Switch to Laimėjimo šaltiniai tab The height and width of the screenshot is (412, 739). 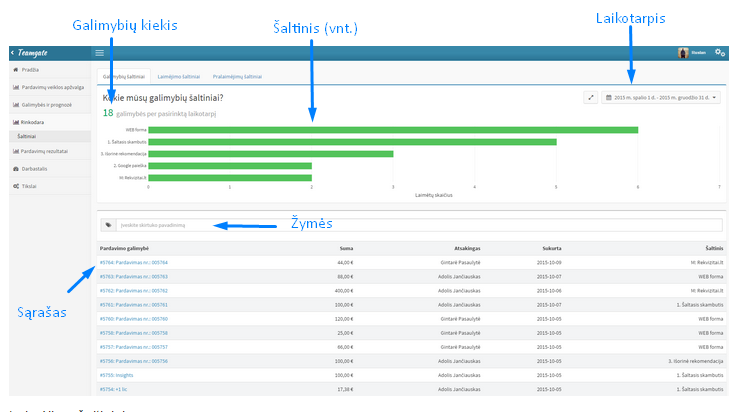point(179,76)
